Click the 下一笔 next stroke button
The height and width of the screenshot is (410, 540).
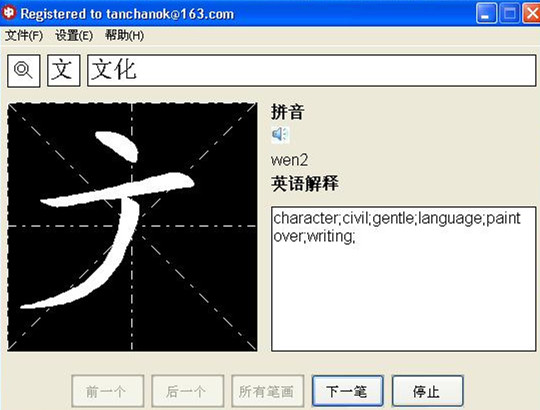click(347, 391)
